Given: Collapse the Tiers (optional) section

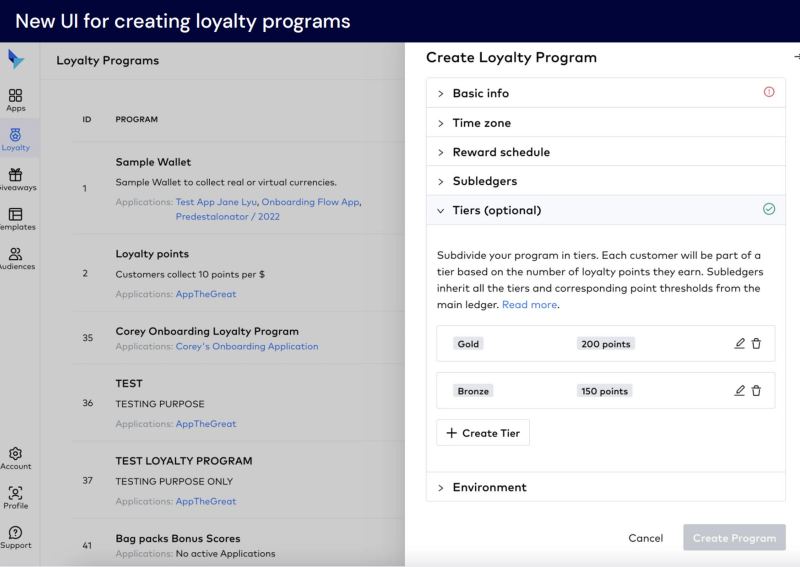Looking at the screenshot, I should (x=606, y=210).
